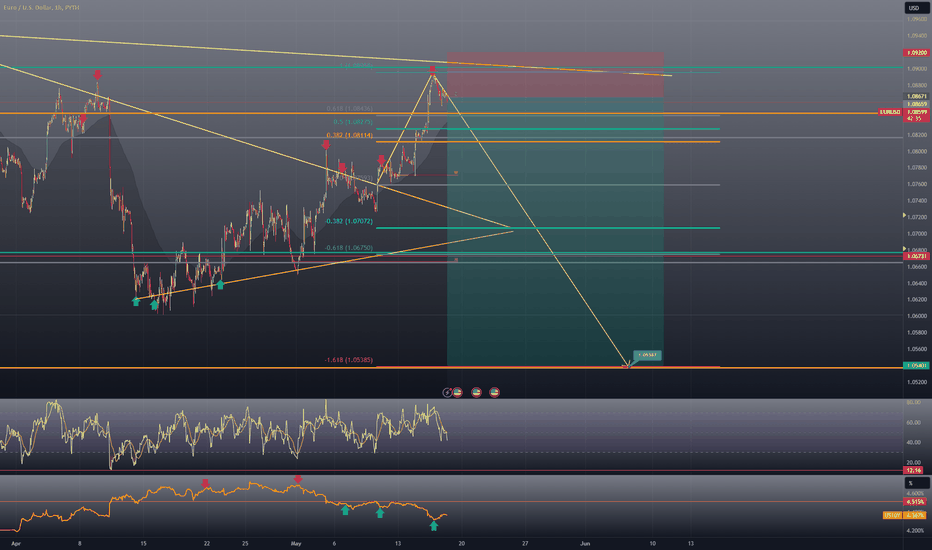Click the lightning bolt events icon below the chart
Viewport: 932px width, 550px height.
447,392
